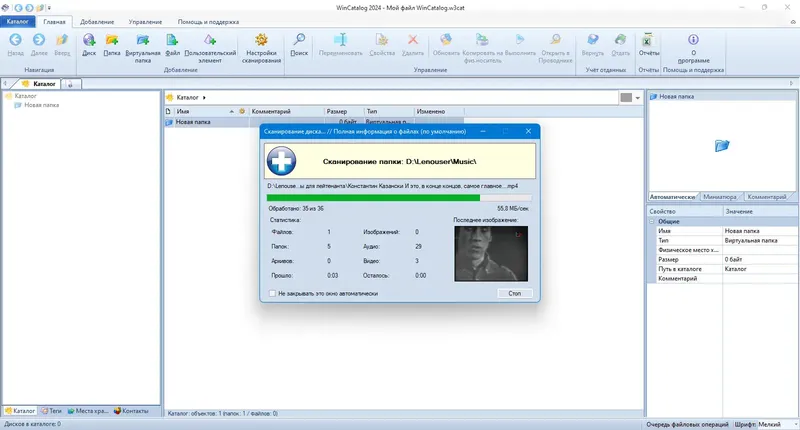Switch to the Комментарий preview tab
The height and width of the screenshot is (430, 800).
[x=766, y=197]
